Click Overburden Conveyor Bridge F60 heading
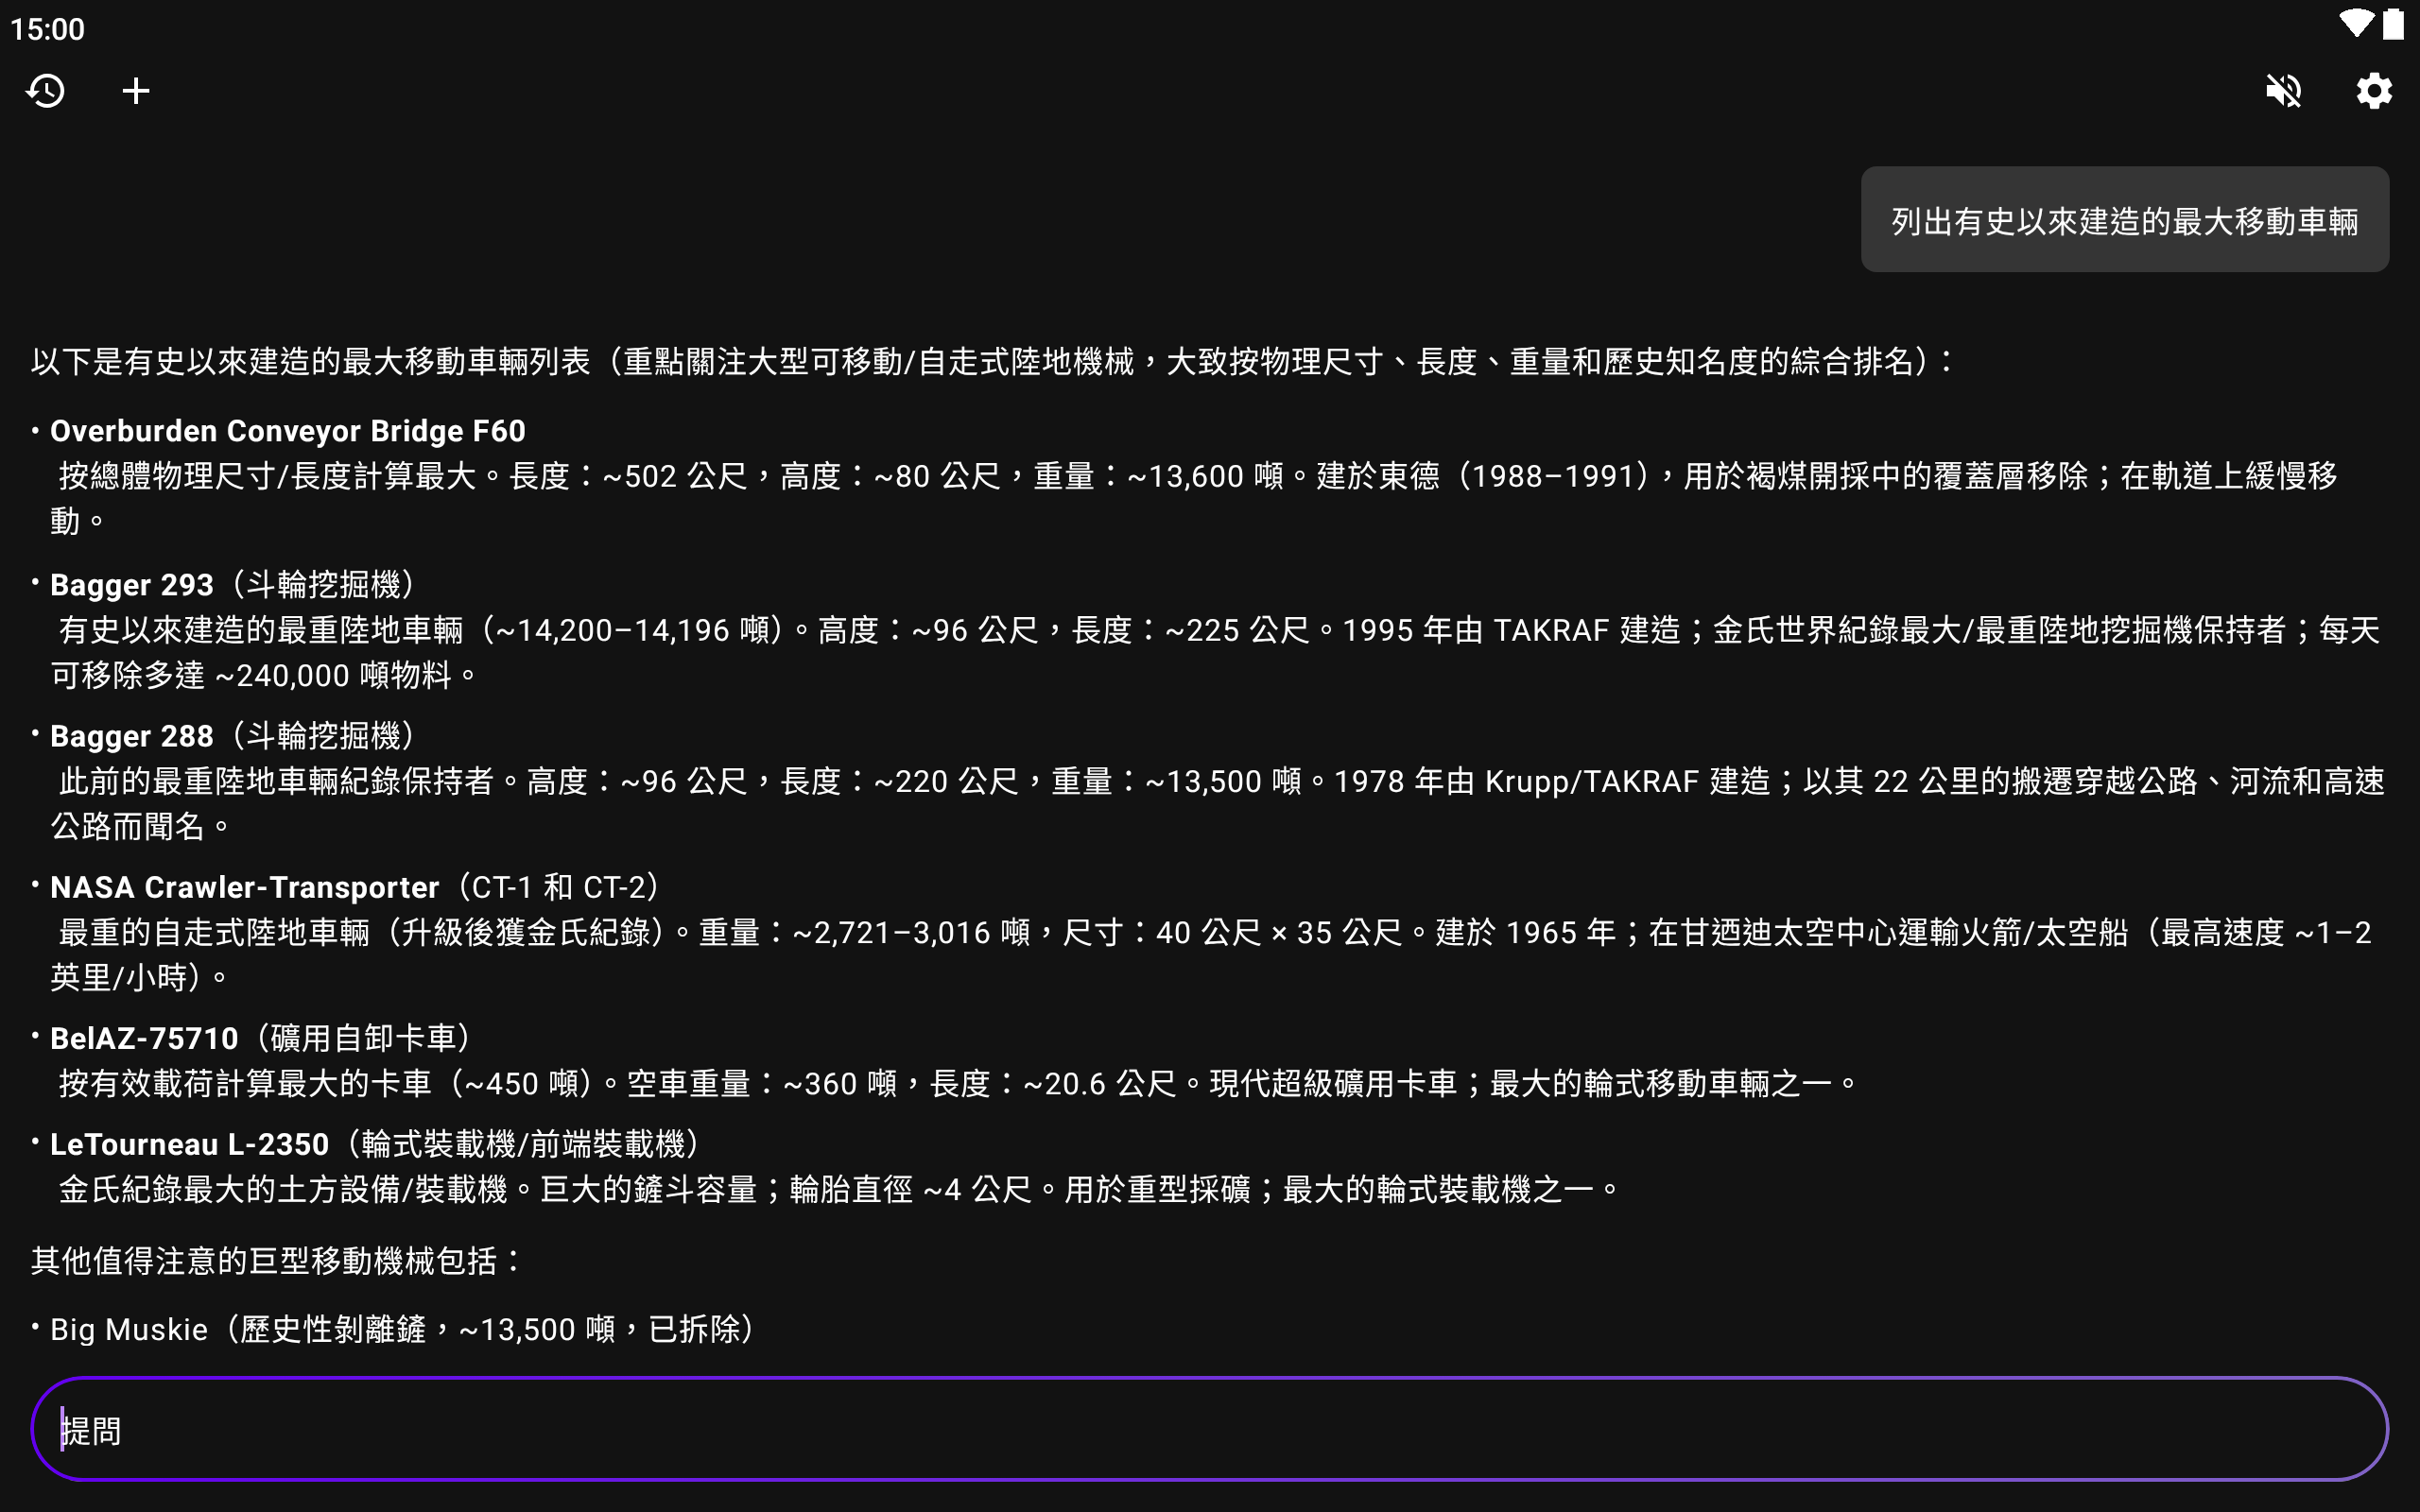Viewport: 2420px width, 1512px height. [x=288, y=431]
